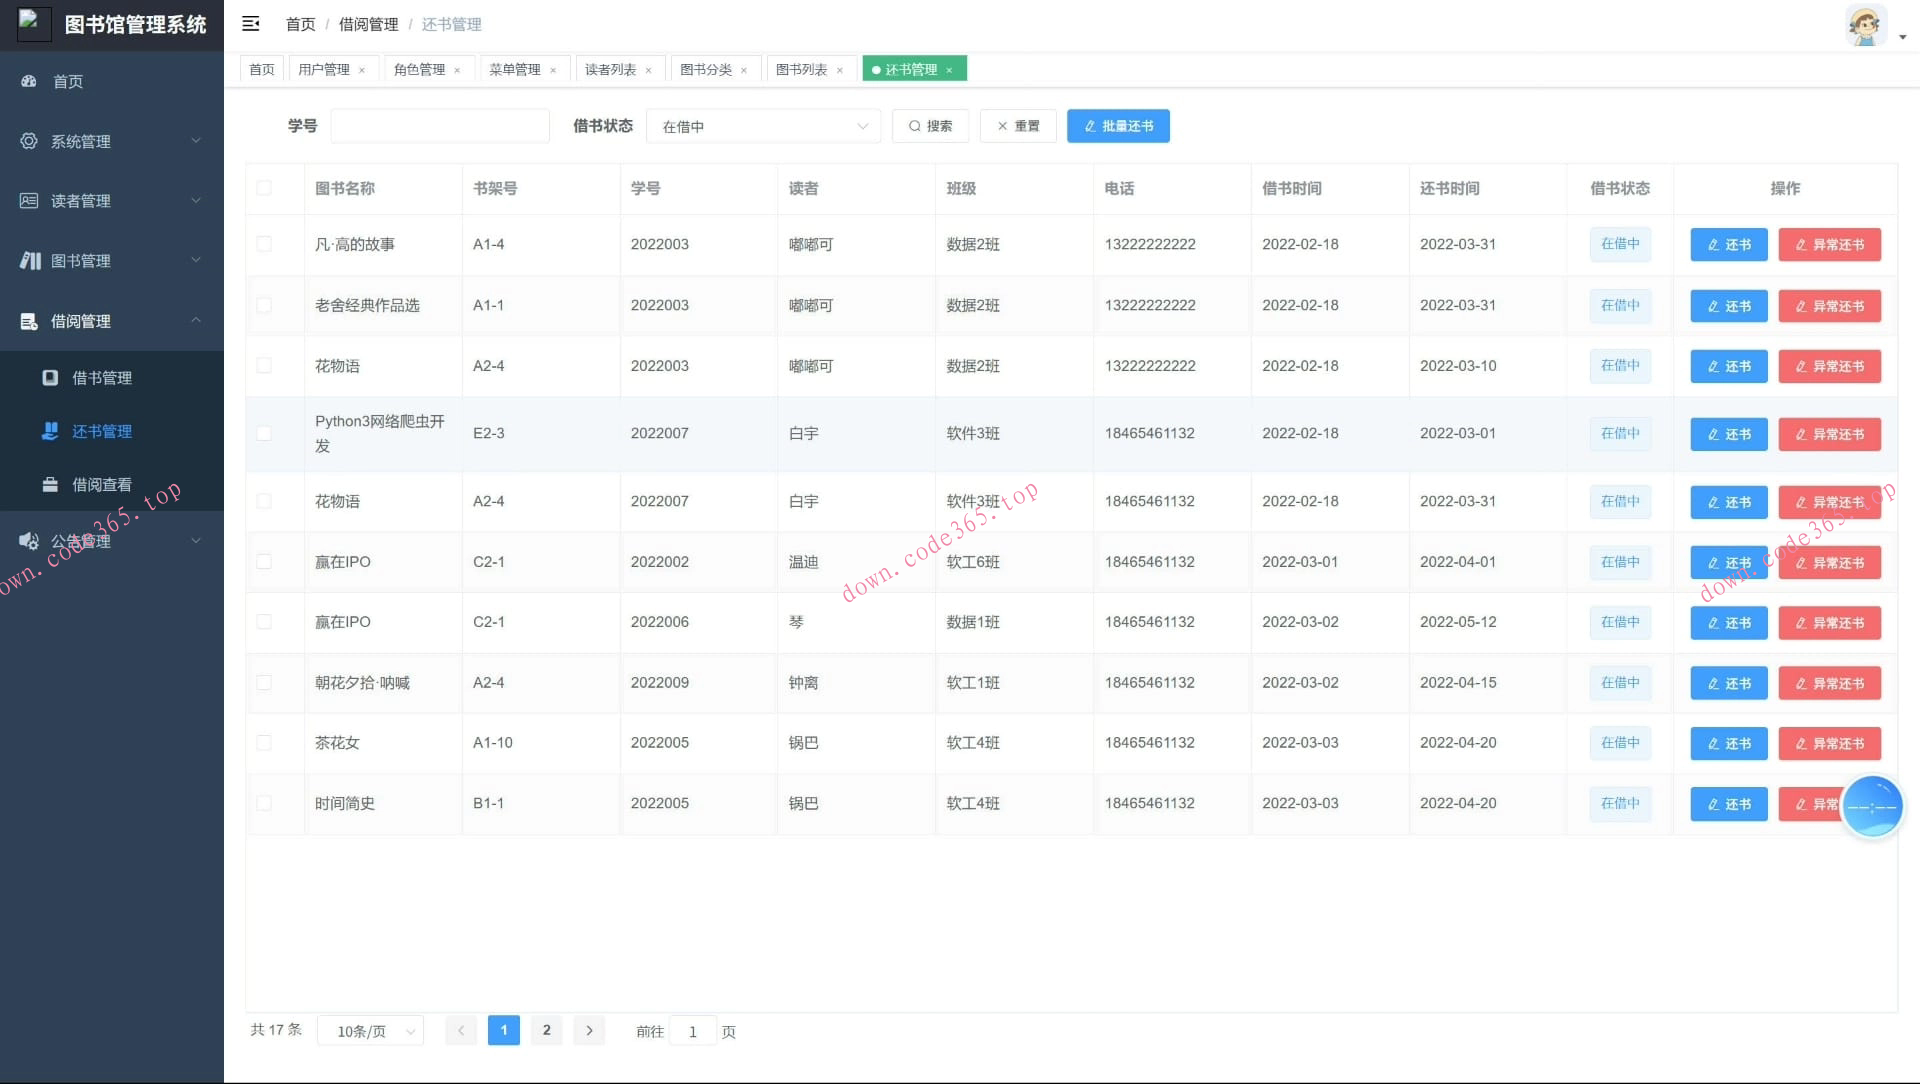Close the 用户管理 tab via its x
The height and width of the screenshot is (1084, 1920).
pyautogui.click(x=362, y=70)
